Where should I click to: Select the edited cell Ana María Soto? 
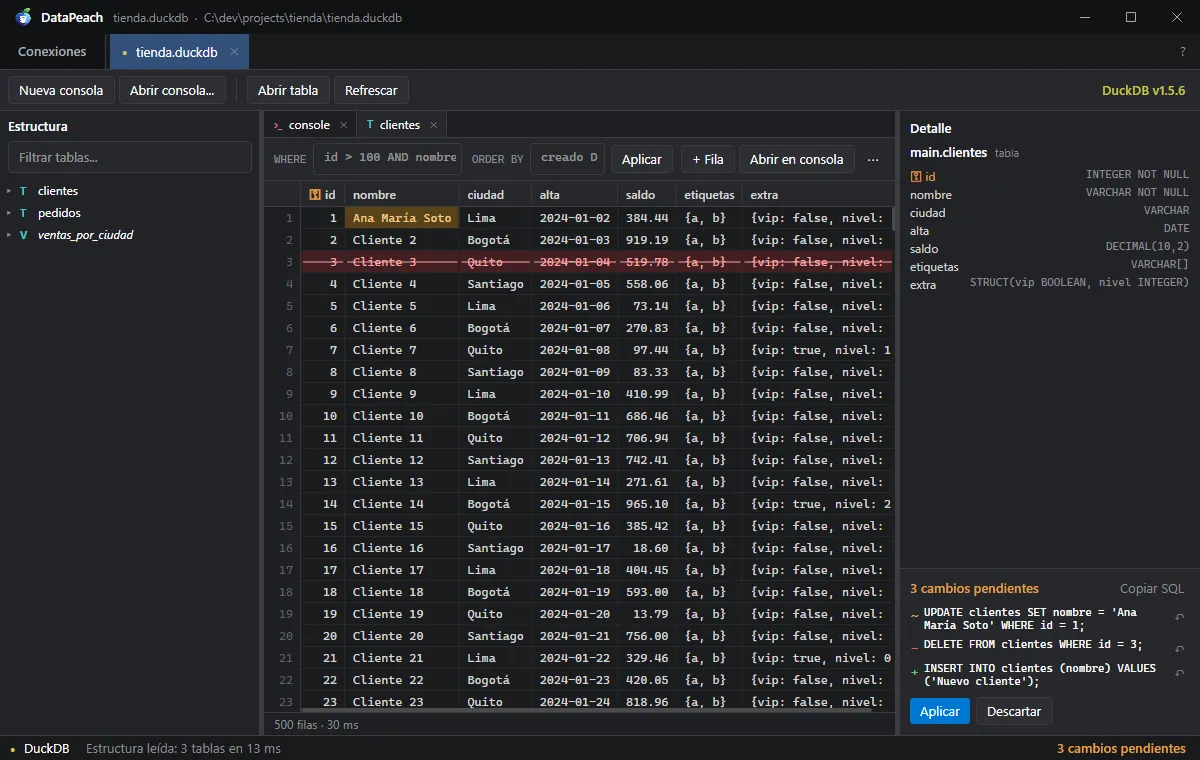click(x=402, y=218)
